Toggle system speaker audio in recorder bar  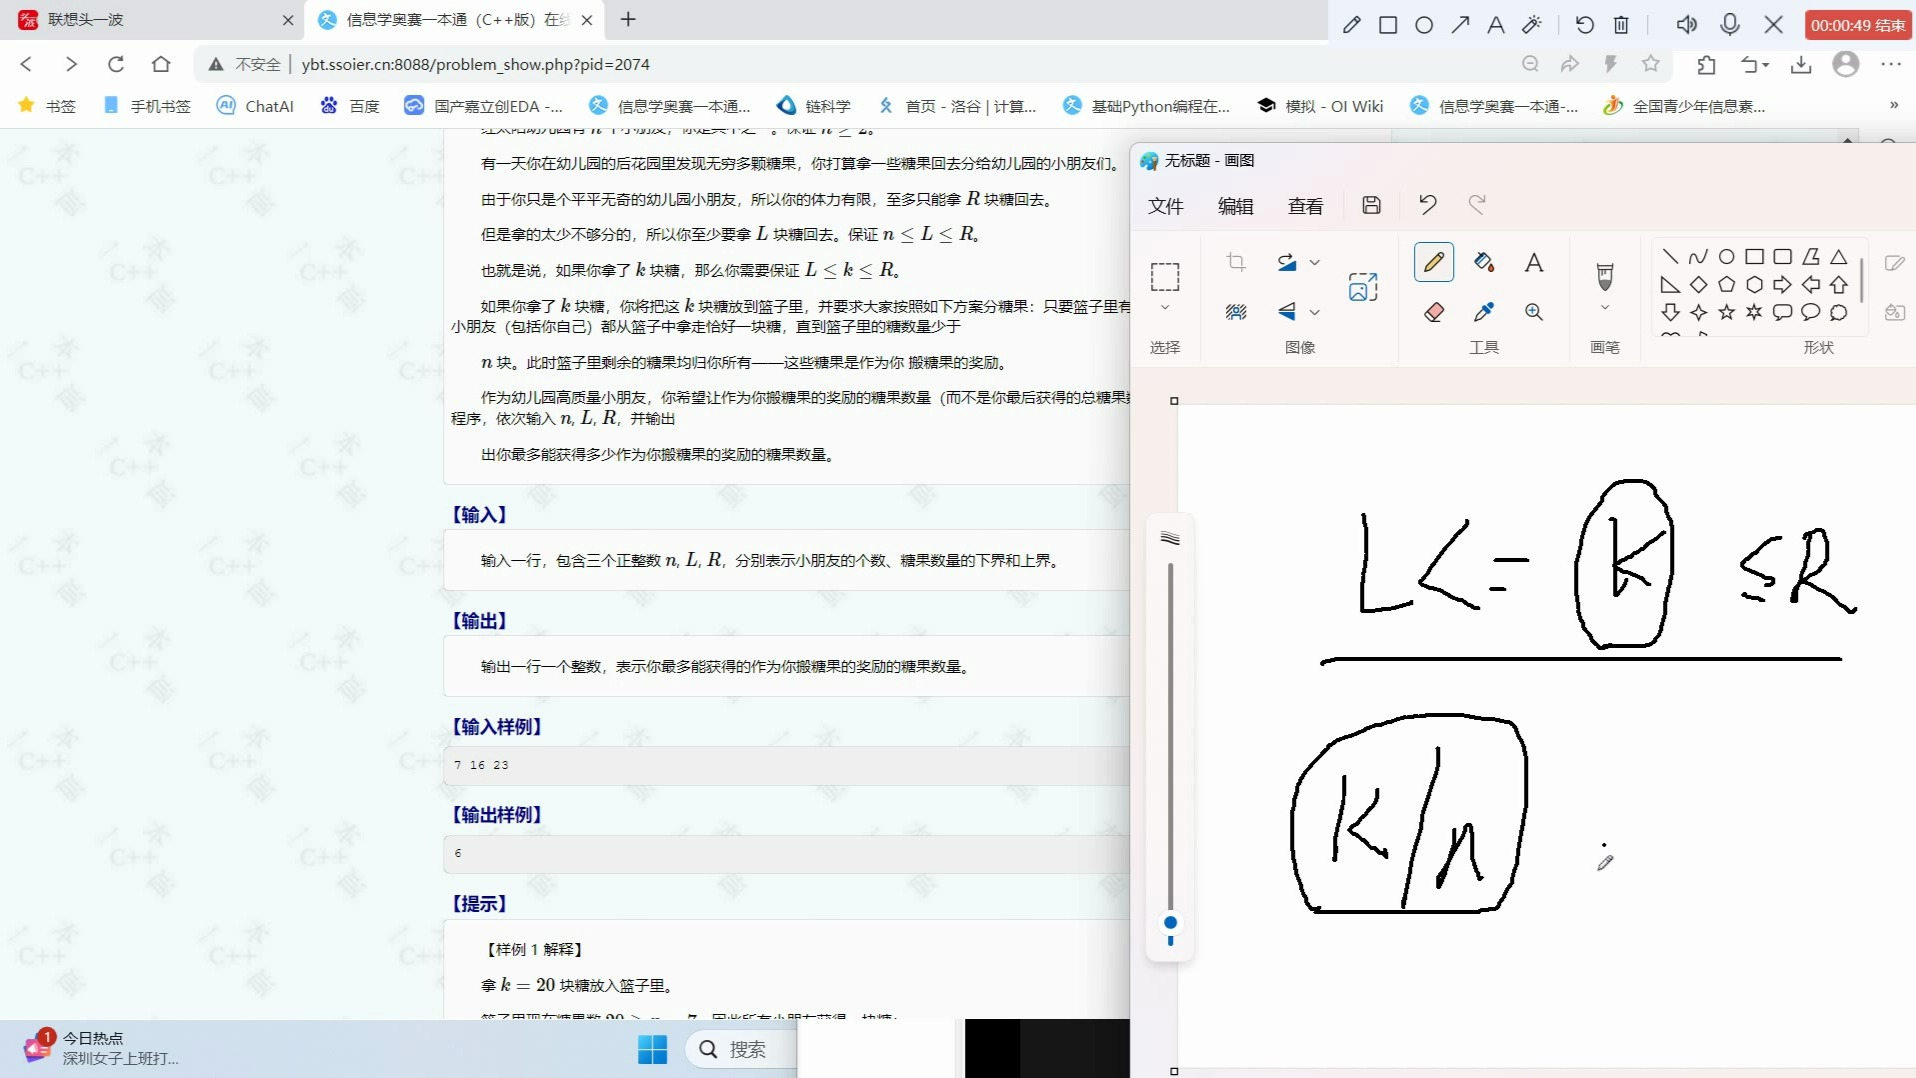[1687, 25]
